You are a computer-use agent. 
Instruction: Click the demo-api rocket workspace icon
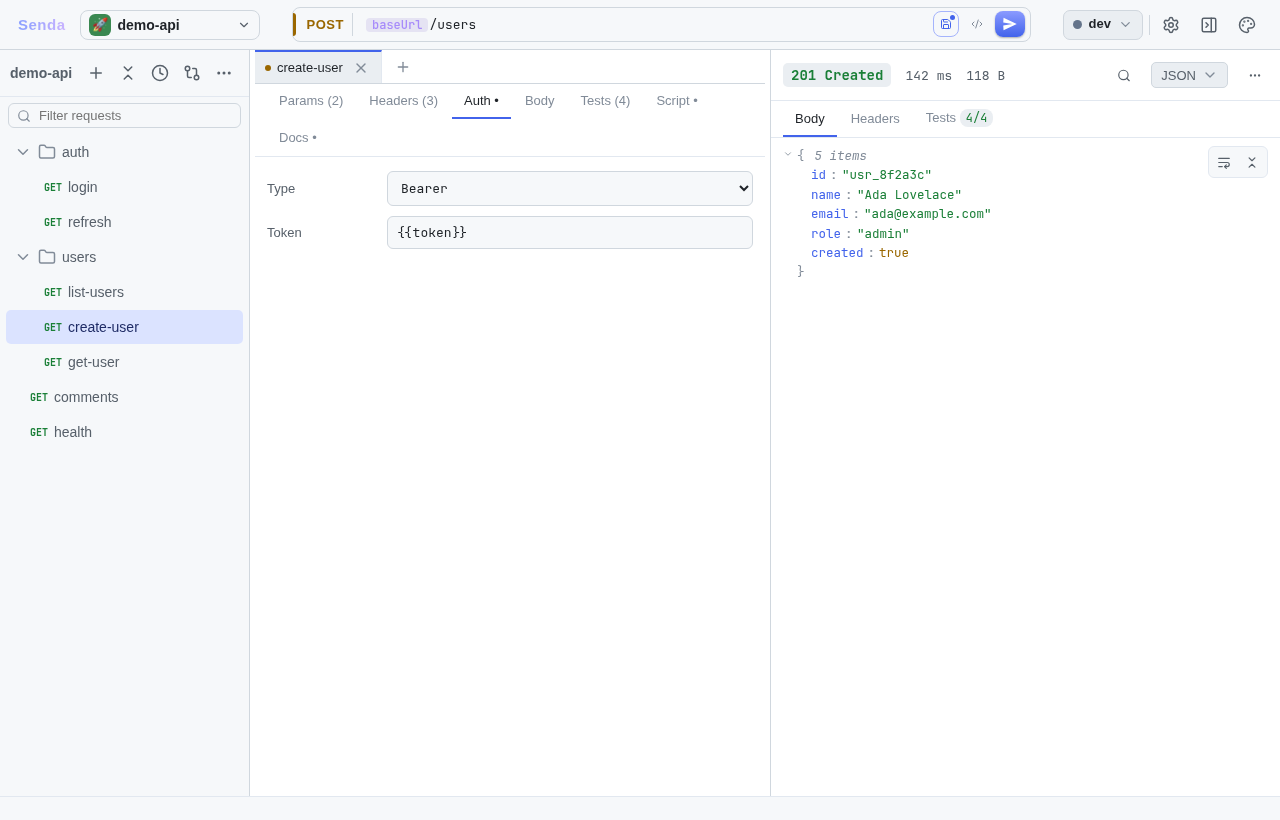click(x=100, y=25)
